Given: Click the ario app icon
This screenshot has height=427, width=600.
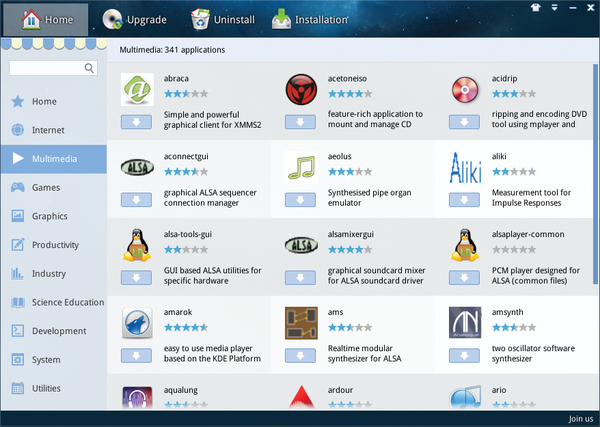Looking at the screenshot, I should click(x=465, y=398).
